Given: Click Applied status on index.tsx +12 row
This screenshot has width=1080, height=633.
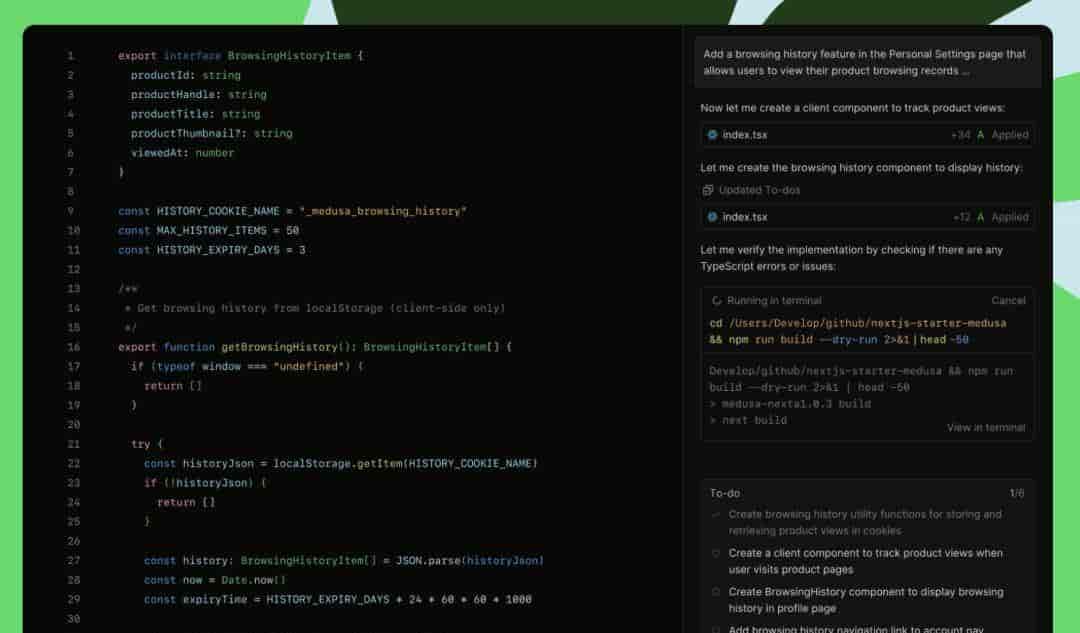Looking at the screenshot, I should point(1010,217).
